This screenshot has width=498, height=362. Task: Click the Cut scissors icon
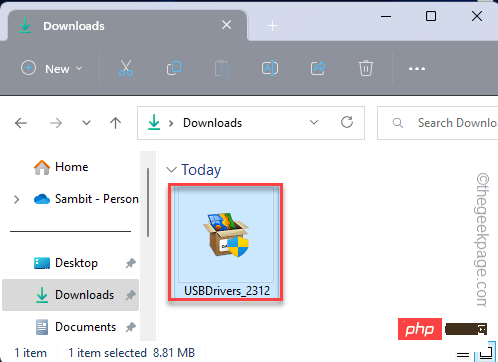click(x=126, y=68)
